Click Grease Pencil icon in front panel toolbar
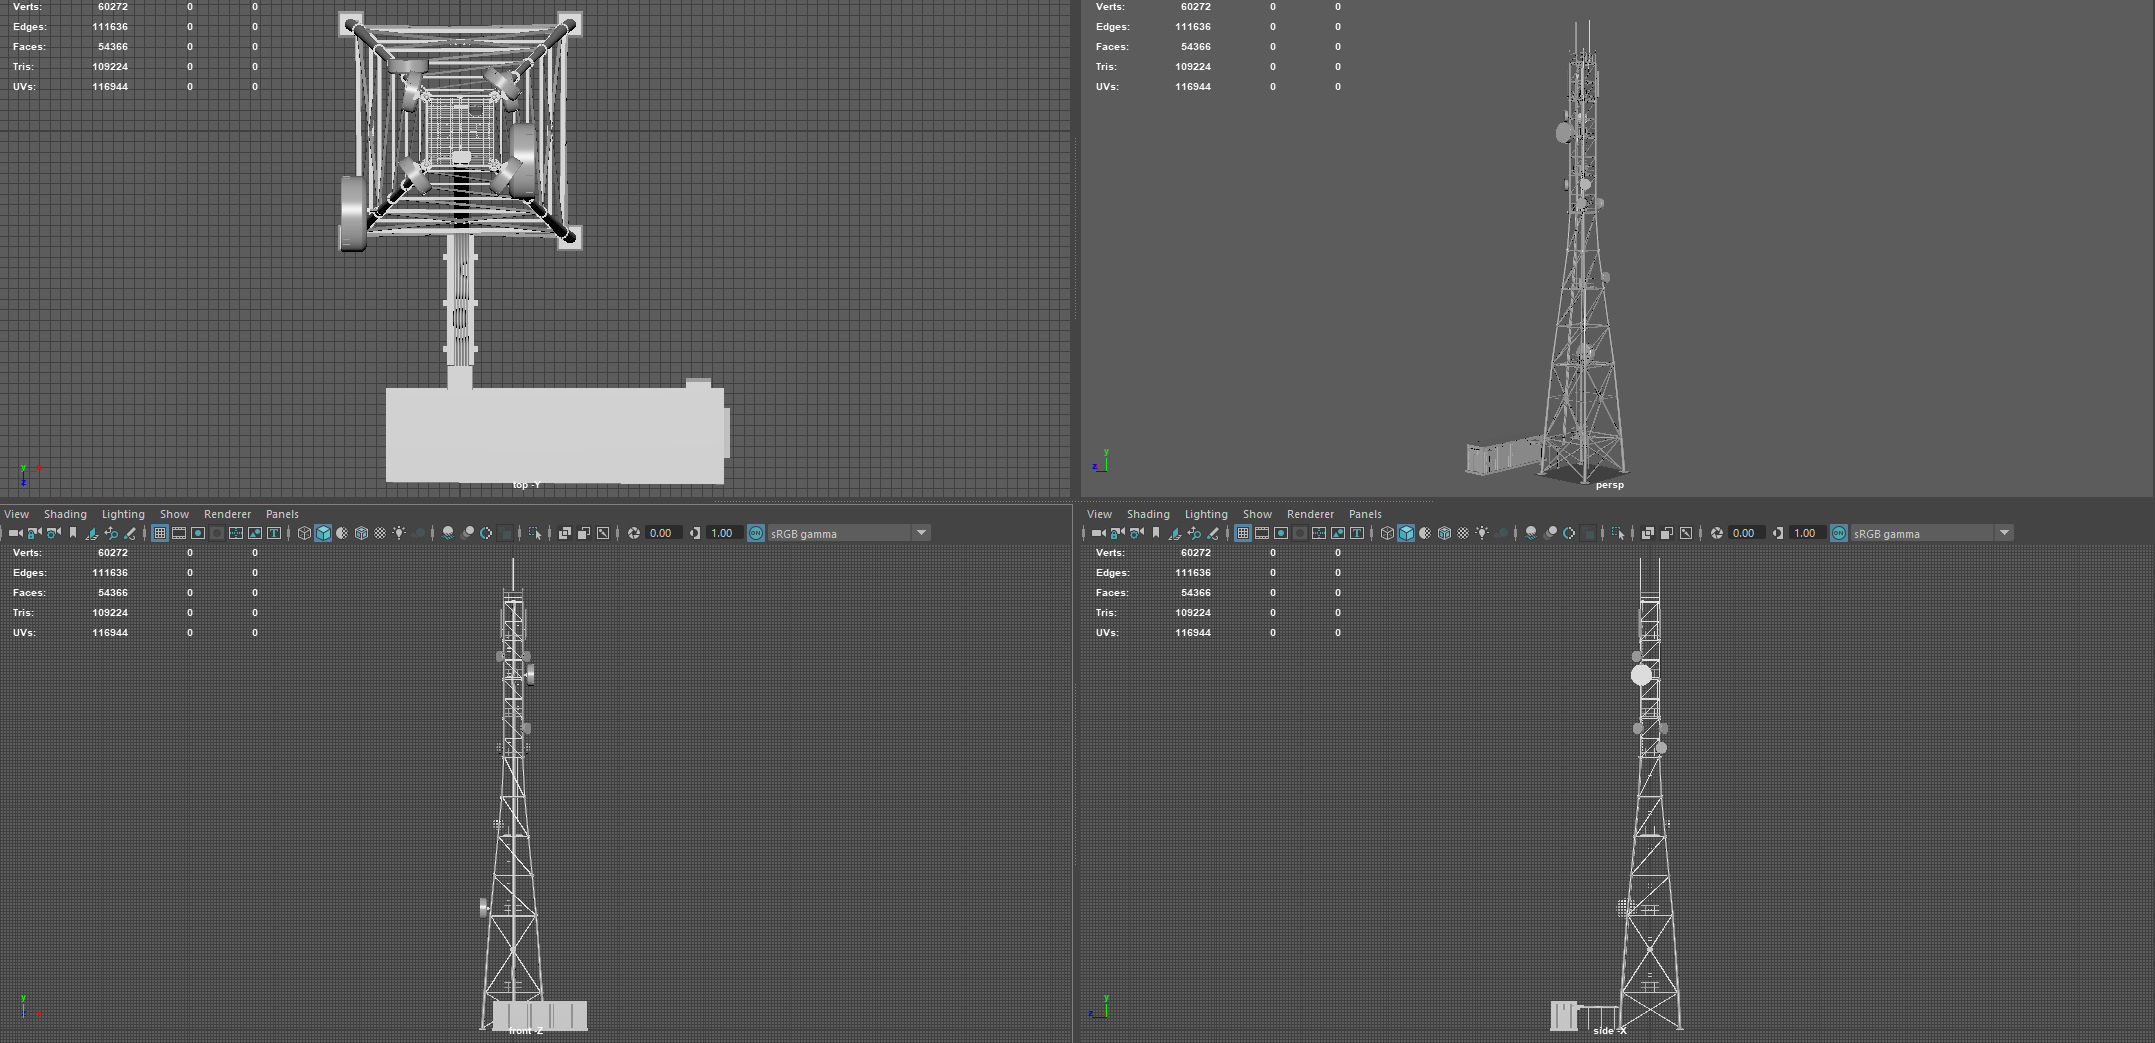The height and width of the screenshot is (1043, 2155). [130, 533]
